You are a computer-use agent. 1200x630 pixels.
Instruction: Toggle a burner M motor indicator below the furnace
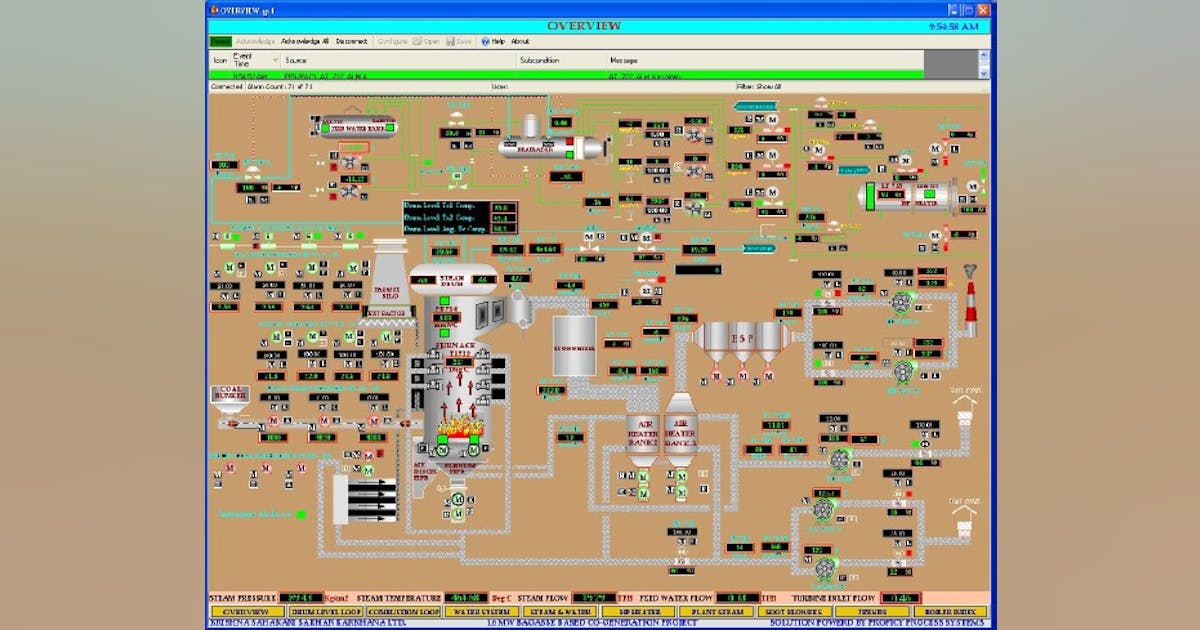pyautogui.click(x=442, y=449)
